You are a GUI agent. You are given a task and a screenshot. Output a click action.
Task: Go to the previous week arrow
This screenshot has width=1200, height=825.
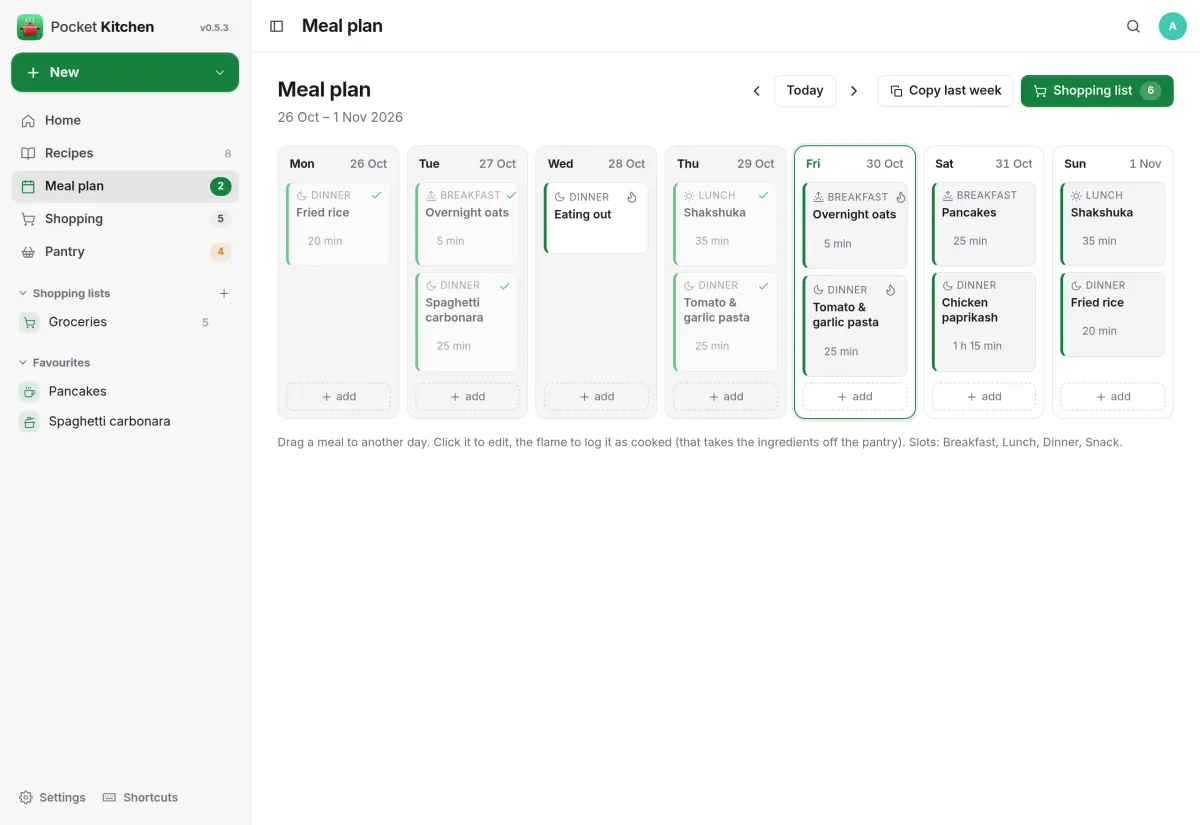757,91
